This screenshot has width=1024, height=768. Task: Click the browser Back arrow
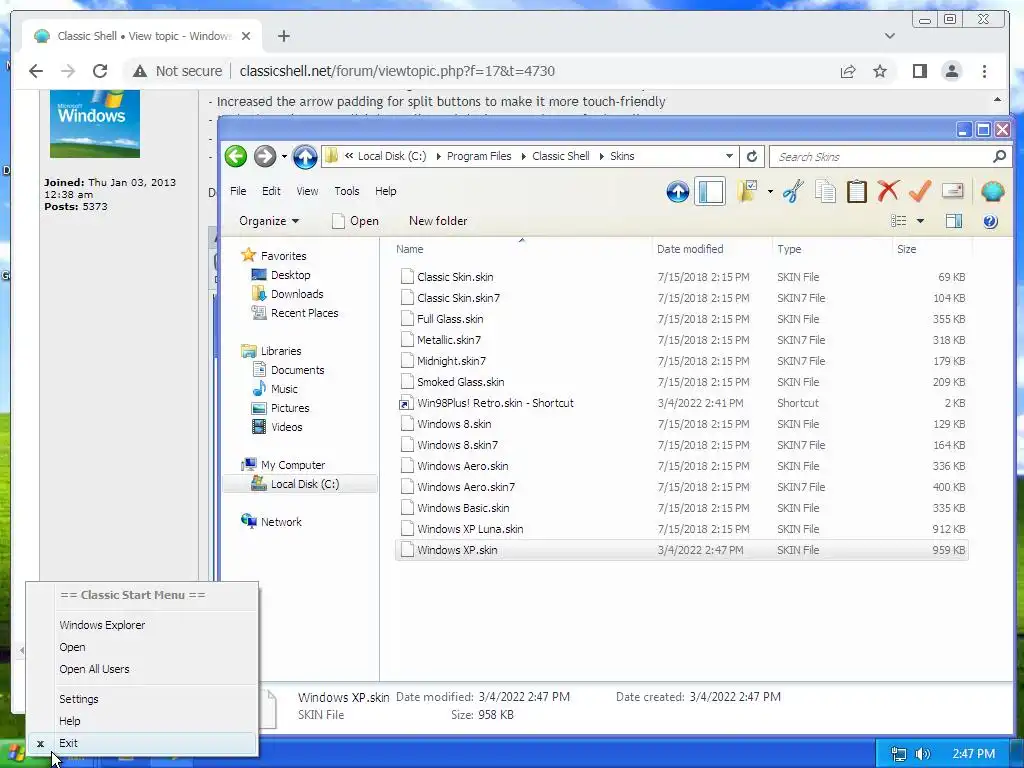[36, 71]
